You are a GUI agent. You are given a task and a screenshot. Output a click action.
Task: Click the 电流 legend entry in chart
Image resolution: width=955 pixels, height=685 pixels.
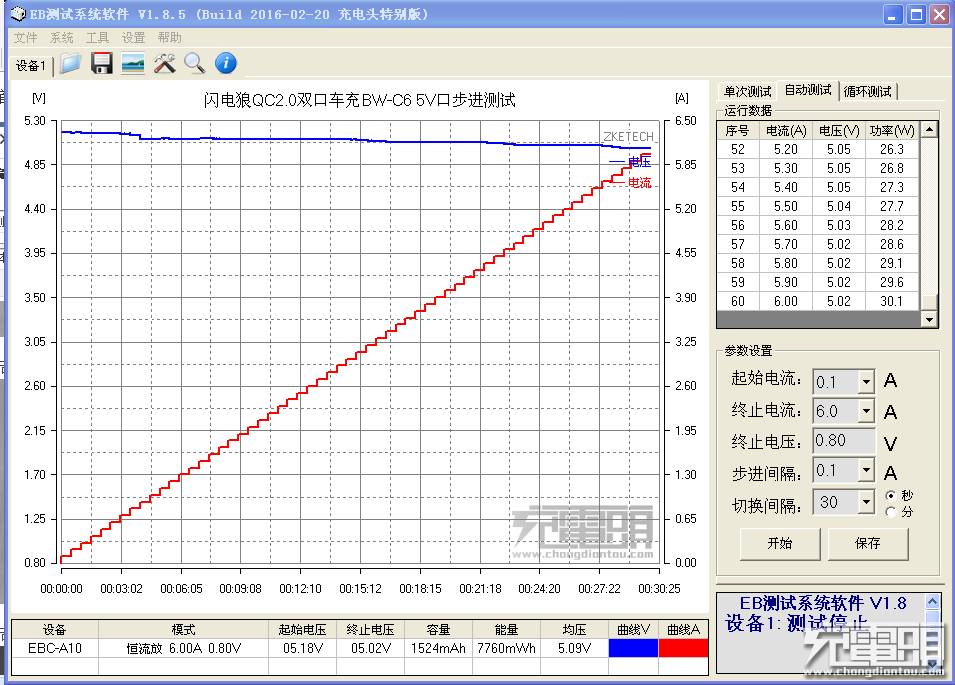(630, 182)
